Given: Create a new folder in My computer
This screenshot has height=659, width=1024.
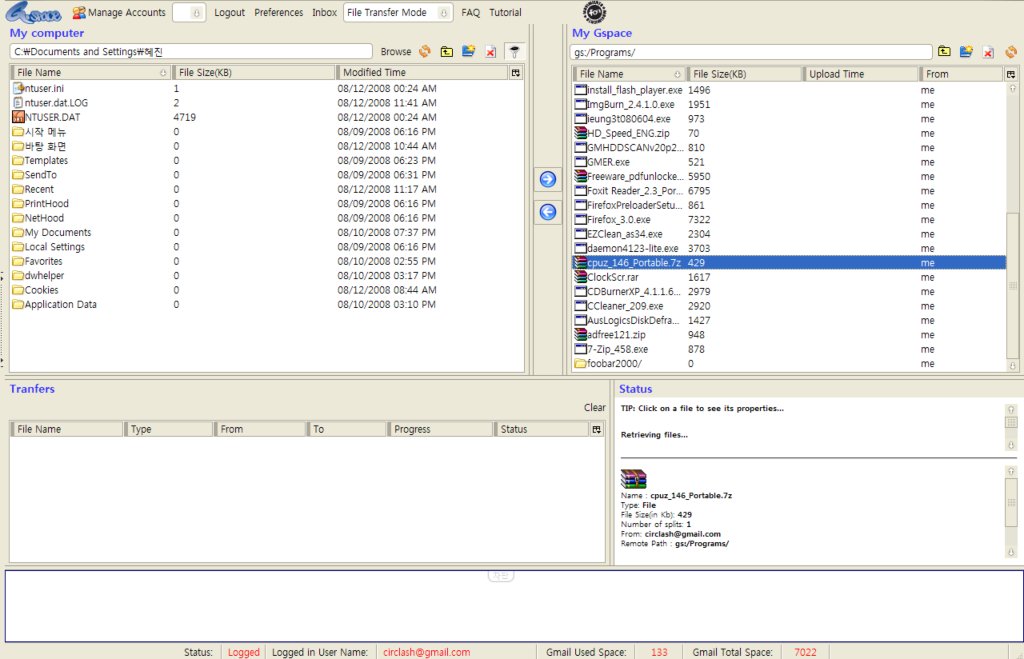Looking at the screenshot, I should click(468, 52).
